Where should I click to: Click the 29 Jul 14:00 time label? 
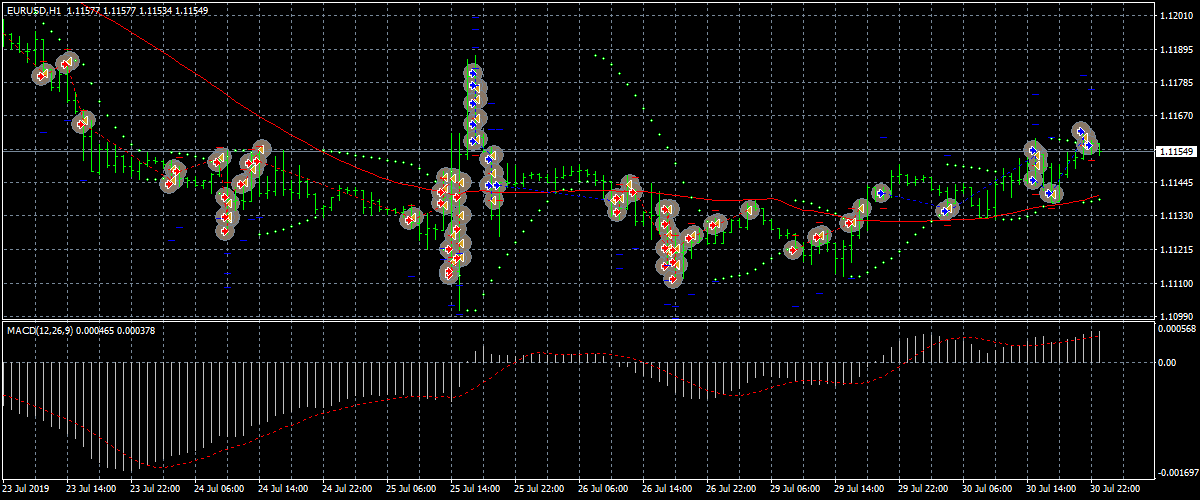click(858, 490)
